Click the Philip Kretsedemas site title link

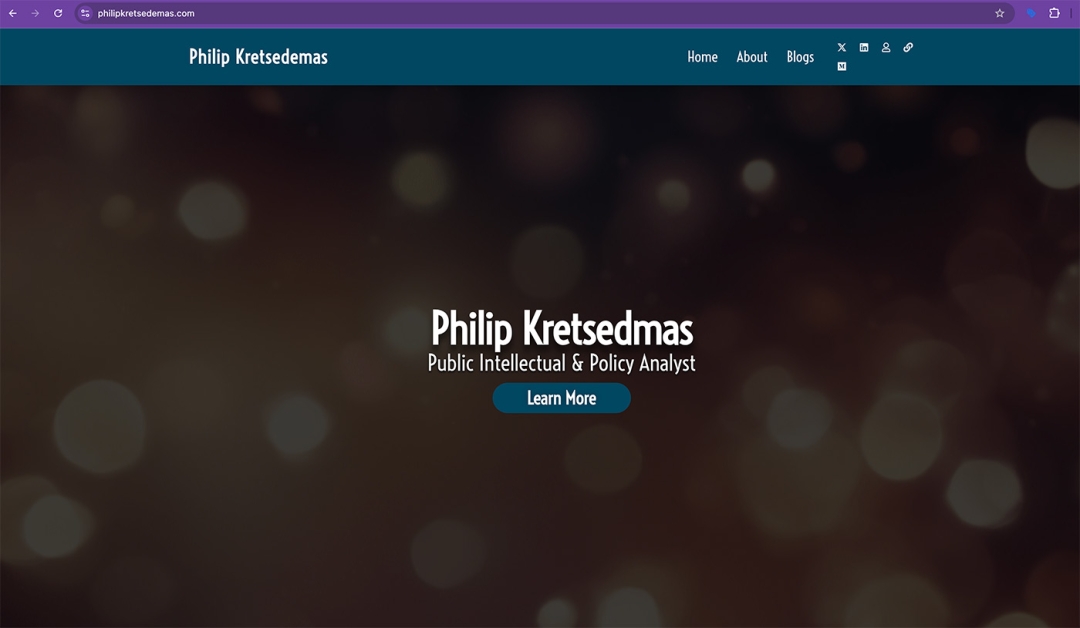(x=258, y=57)
